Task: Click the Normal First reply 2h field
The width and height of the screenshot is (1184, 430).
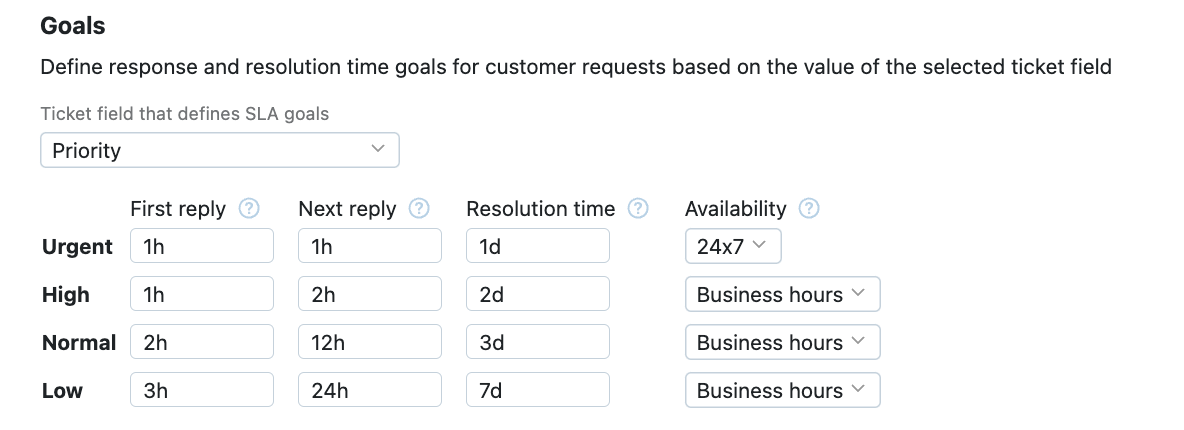Action: [202, 343]
